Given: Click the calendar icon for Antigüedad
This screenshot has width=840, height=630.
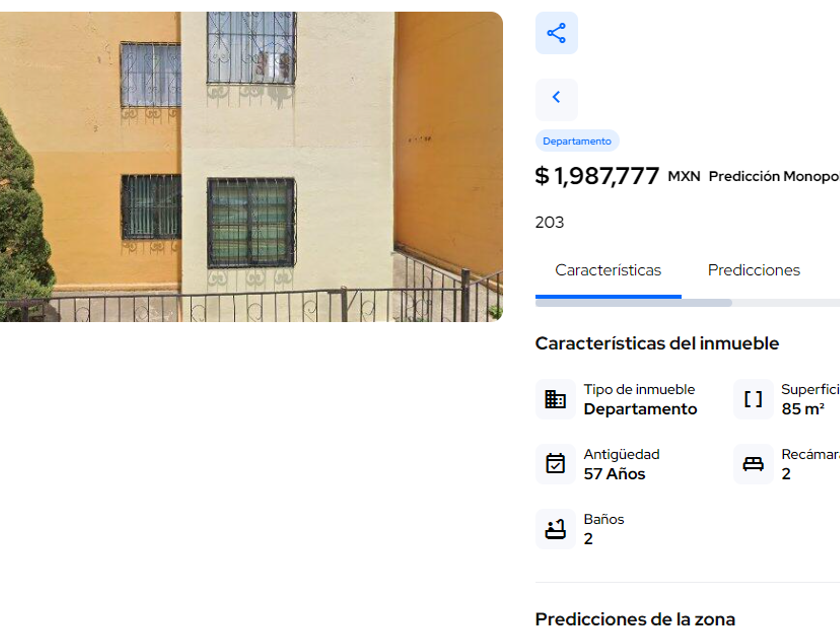Looking at the screenshot, I should click(x=555, y=464).
